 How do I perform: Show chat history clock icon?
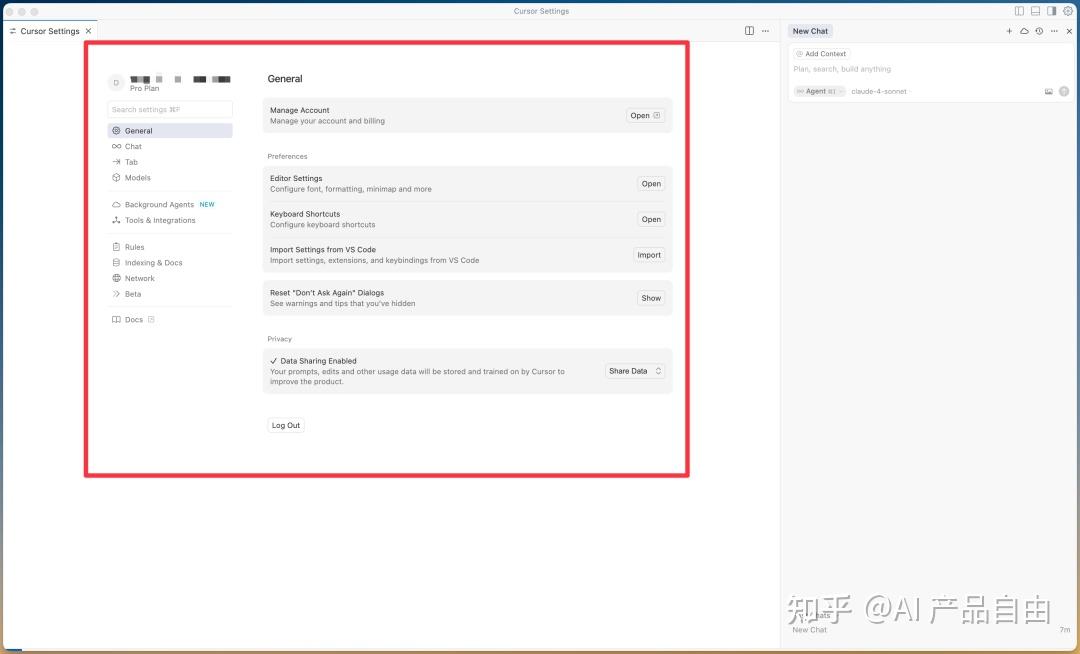tap(1039, 31)
